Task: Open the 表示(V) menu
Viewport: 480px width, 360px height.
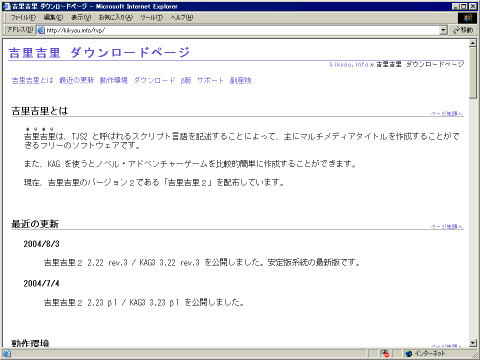Action: 81,18
